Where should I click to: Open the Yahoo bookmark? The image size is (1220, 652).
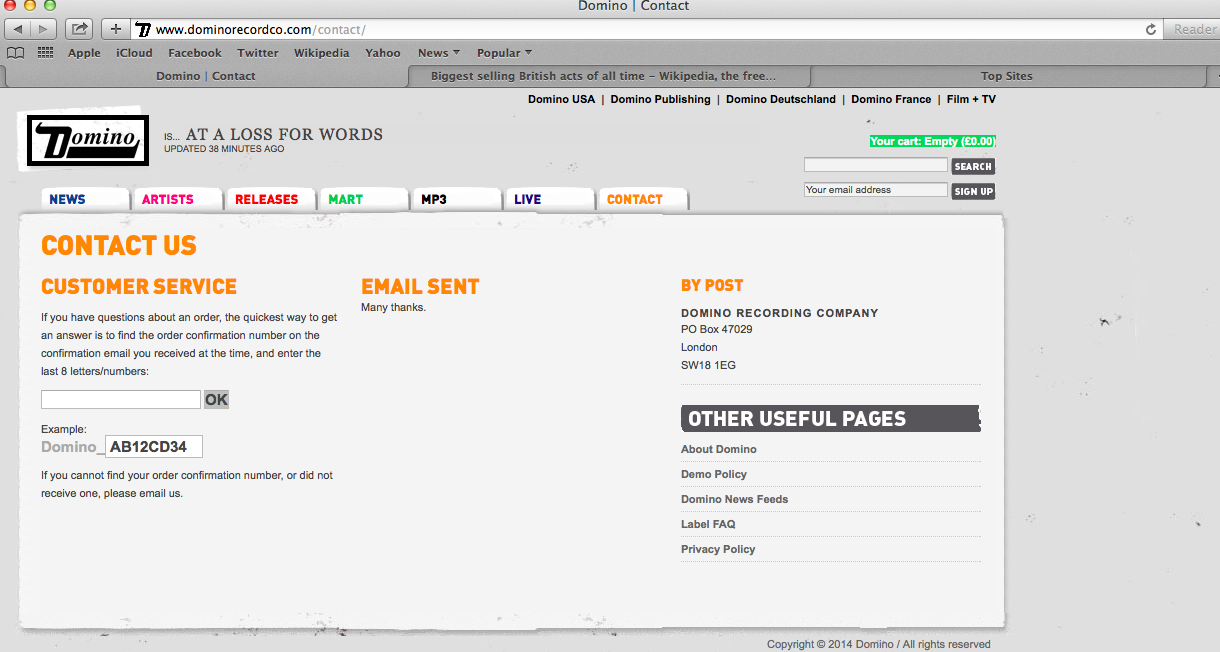pyautogui.click(x=383, y=53)
